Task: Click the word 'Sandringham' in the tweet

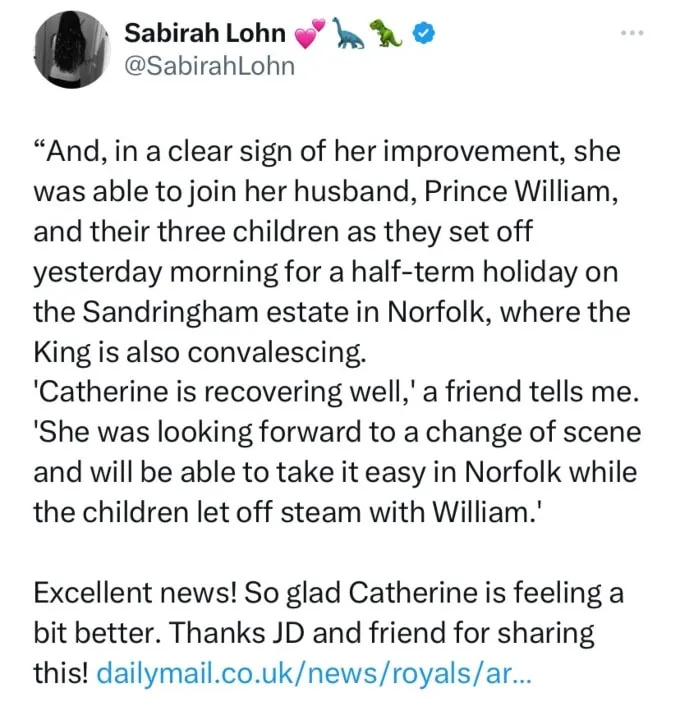Action: (172, 313)
